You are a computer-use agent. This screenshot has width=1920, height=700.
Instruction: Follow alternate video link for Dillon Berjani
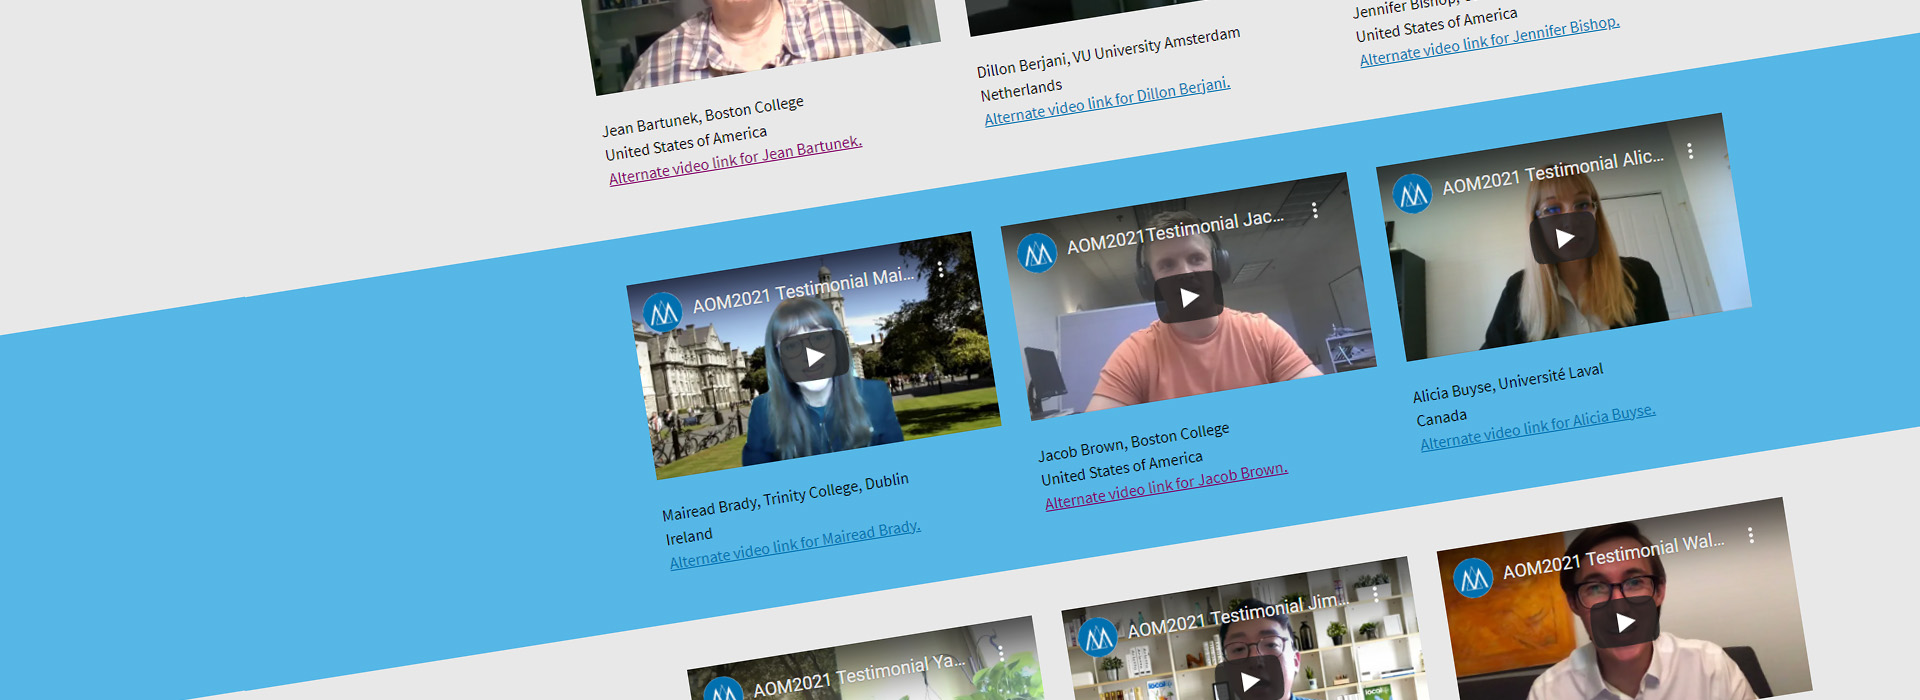click(x=1108, y=101)
